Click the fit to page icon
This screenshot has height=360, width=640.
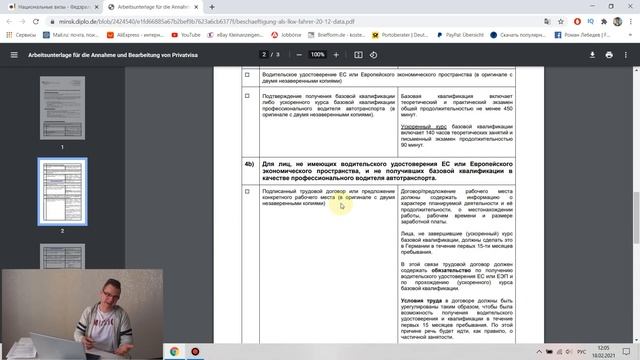tap(358, 55)
